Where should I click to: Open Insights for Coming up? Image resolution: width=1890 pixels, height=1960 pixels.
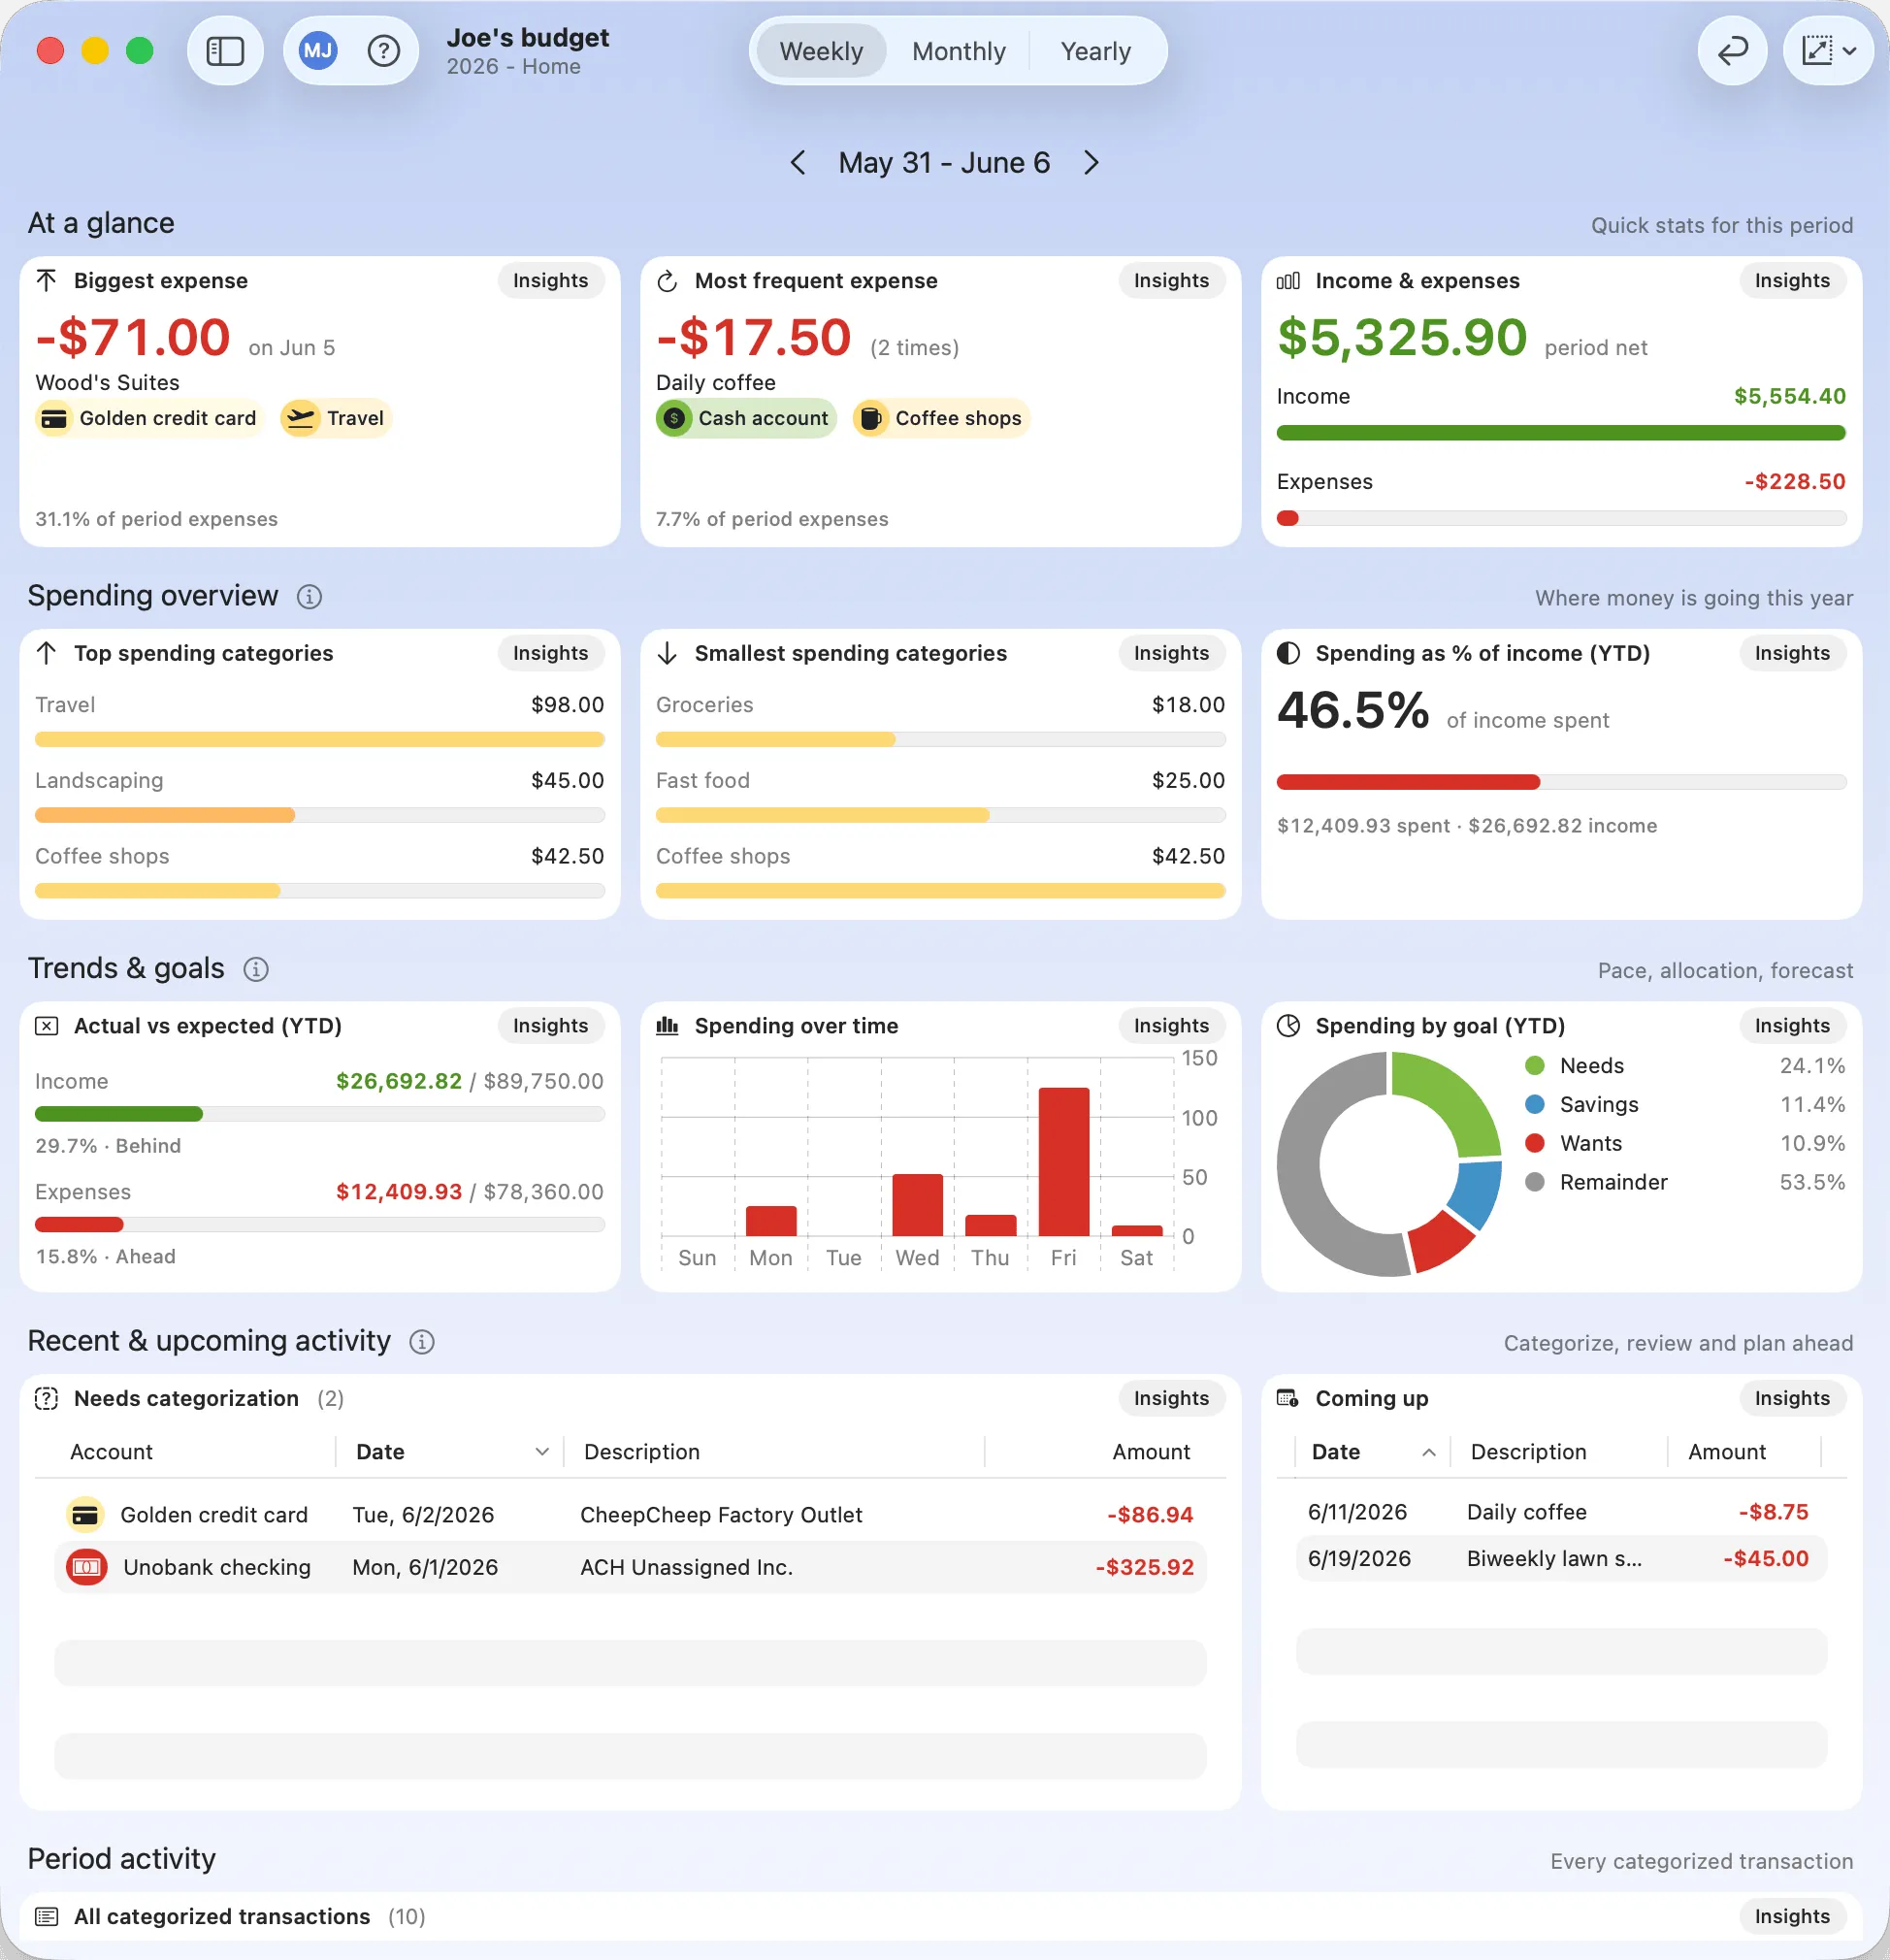1792,1398
